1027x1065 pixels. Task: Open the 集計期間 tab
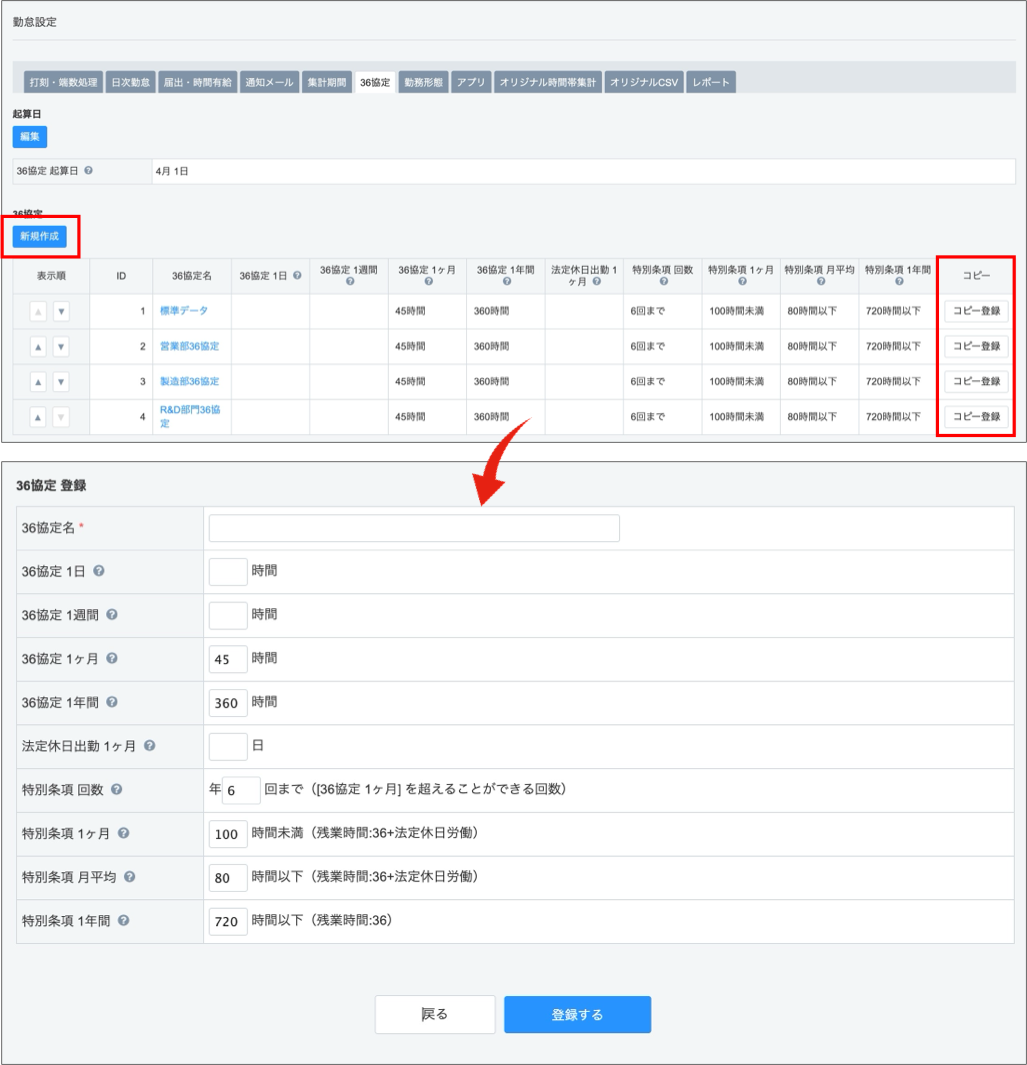pos(326,82)
